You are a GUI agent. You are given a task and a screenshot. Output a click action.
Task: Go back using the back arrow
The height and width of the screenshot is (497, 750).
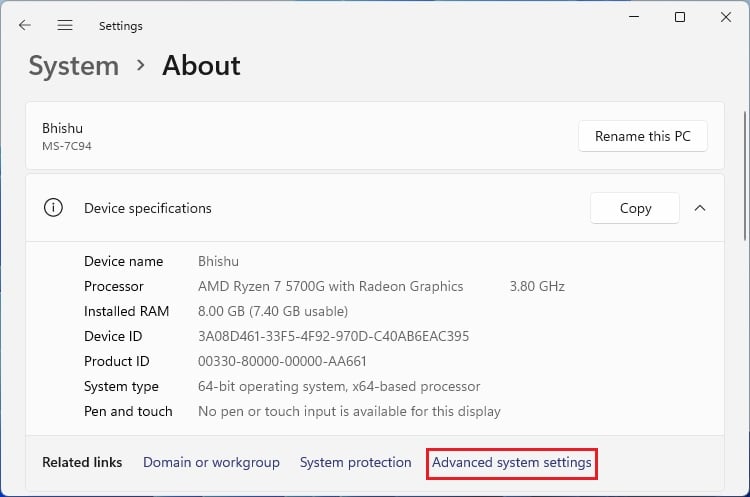pyautogui.click(x=25, y=25)
